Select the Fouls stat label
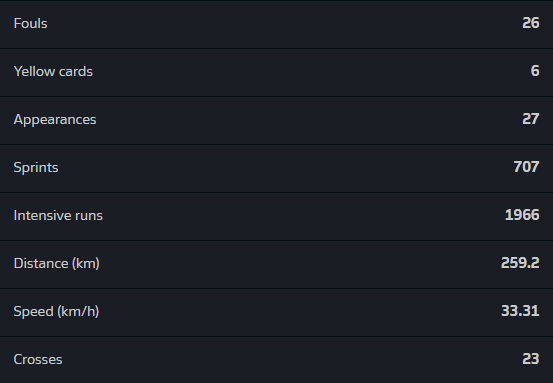 pos(30,24)
